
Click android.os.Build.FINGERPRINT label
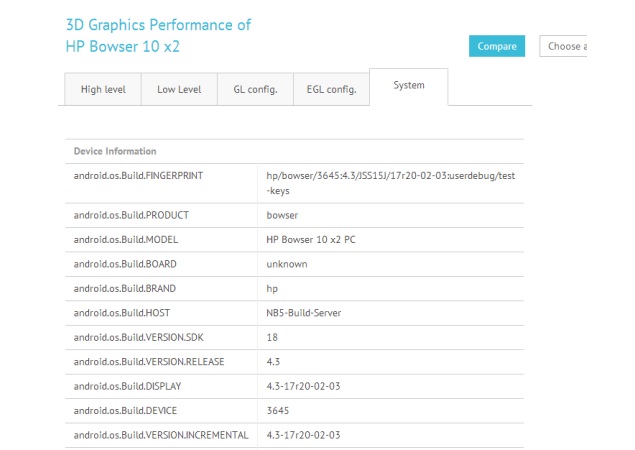138,176
